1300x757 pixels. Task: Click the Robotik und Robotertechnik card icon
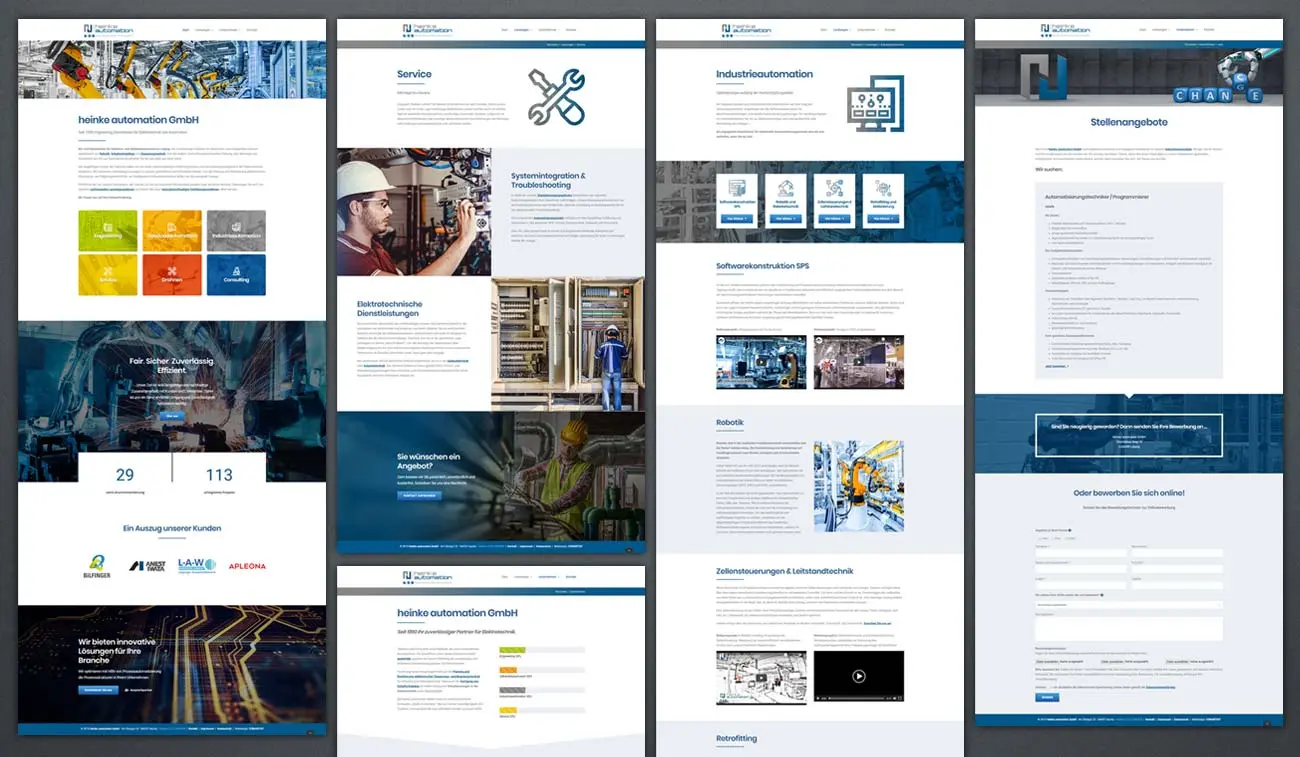[x=786, y=188]
